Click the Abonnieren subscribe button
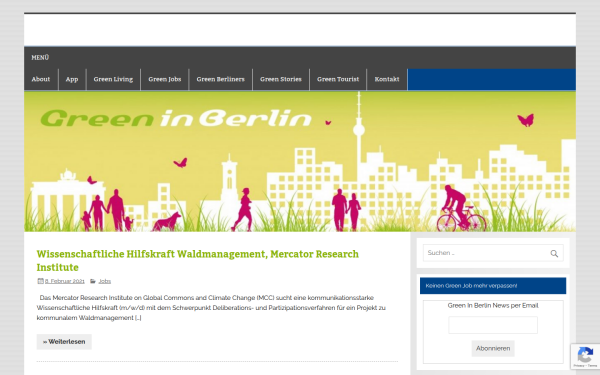 493,349
